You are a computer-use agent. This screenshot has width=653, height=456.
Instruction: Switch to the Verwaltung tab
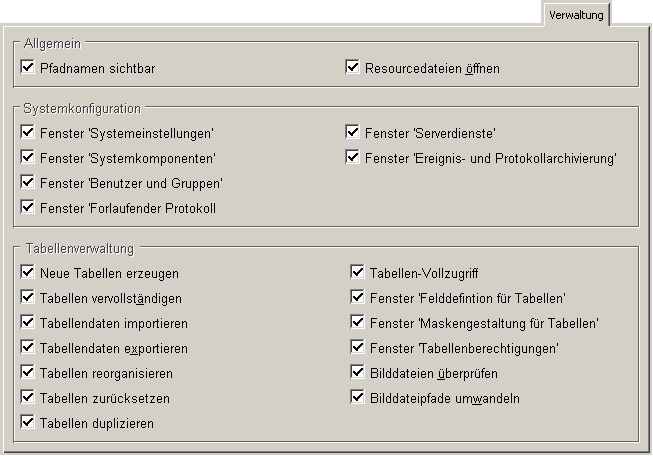(x=576, y=15)
